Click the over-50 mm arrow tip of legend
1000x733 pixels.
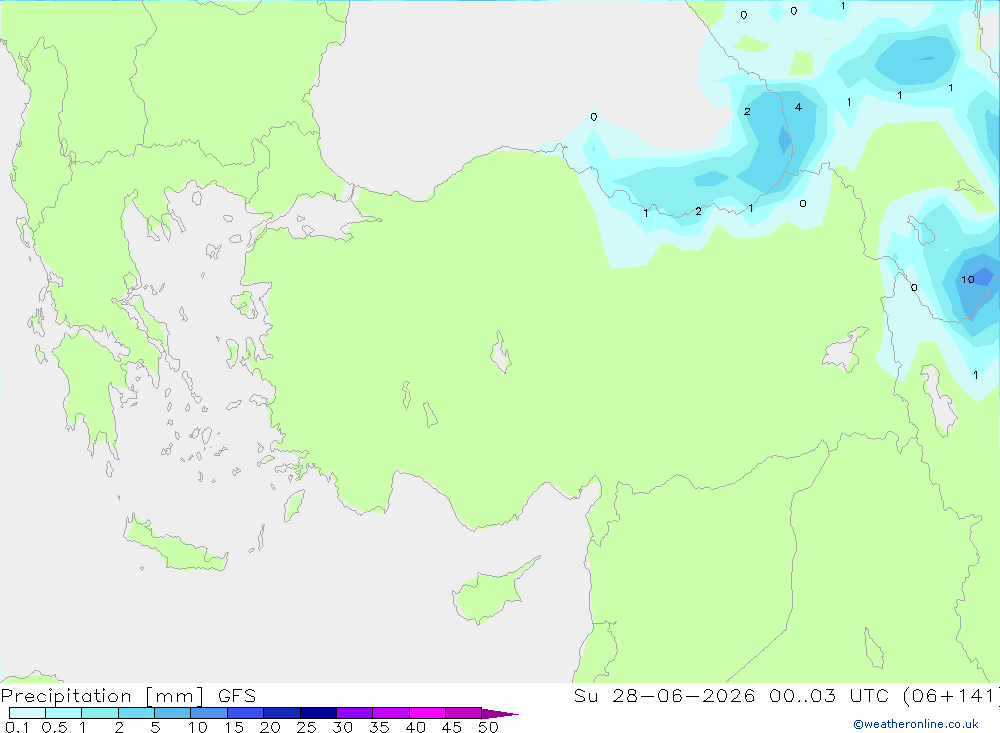pos(499,713)
